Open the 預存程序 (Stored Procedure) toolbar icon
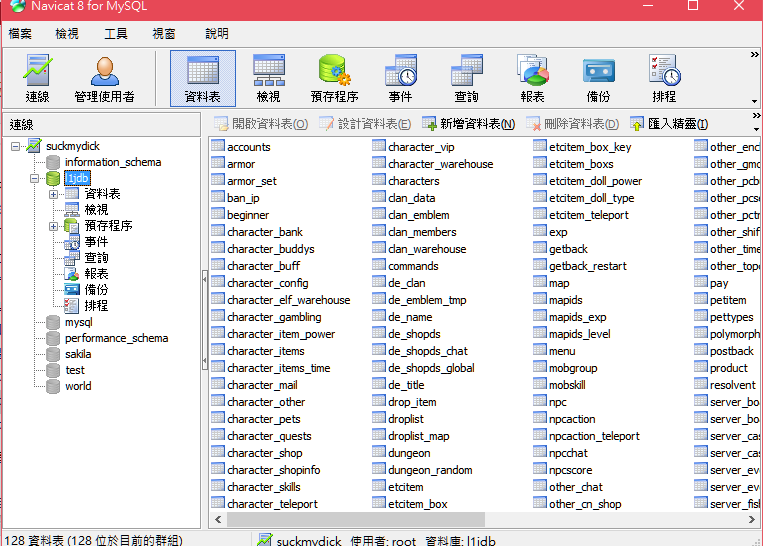Screen dimensions: 763x546 point(335,79)
